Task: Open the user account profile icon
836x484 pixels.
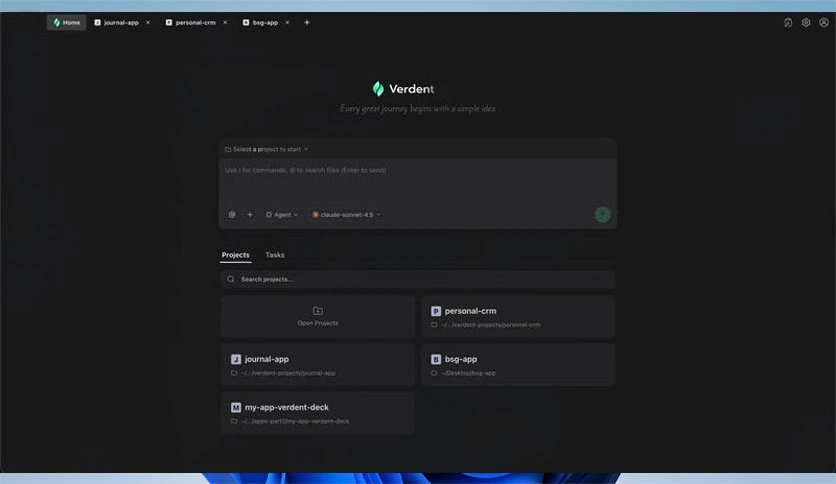Action: 824,22
